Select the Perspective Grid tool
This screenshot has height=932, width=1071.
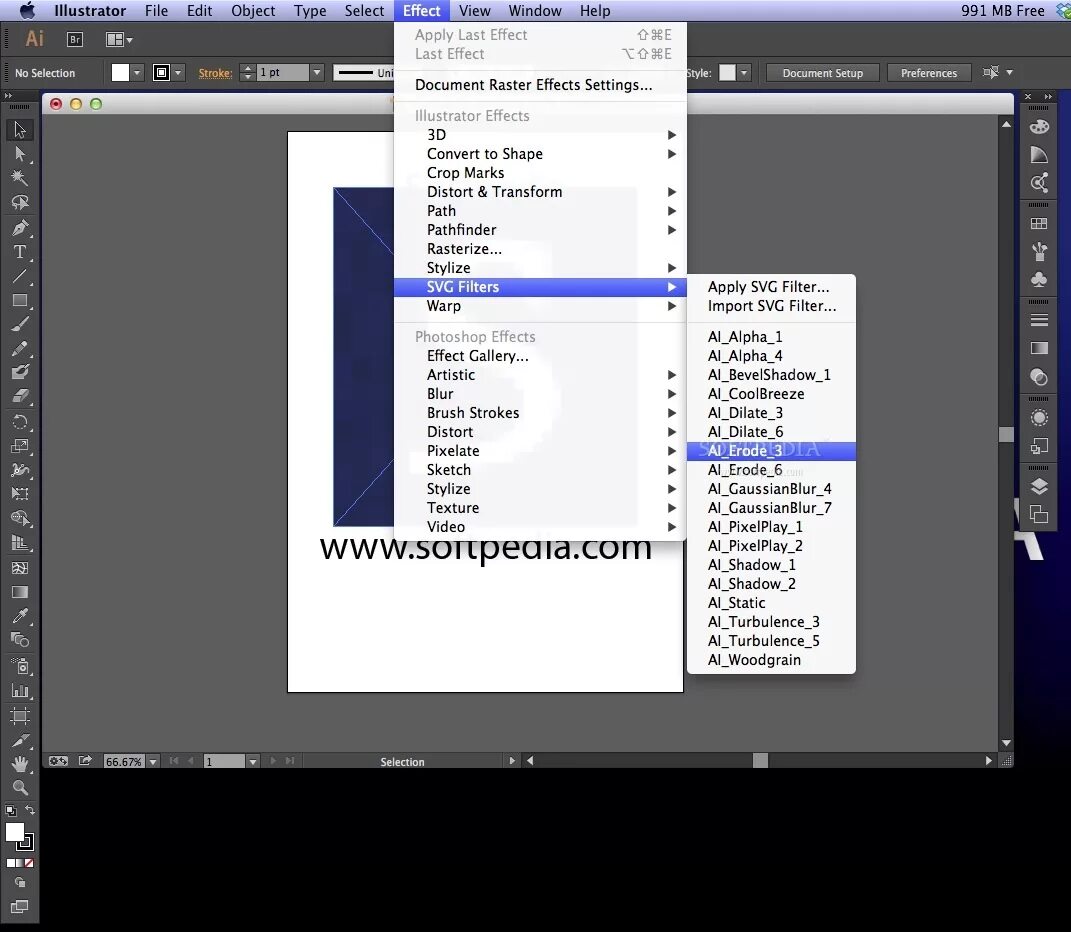pyautogui.click(x=20, y=543)
